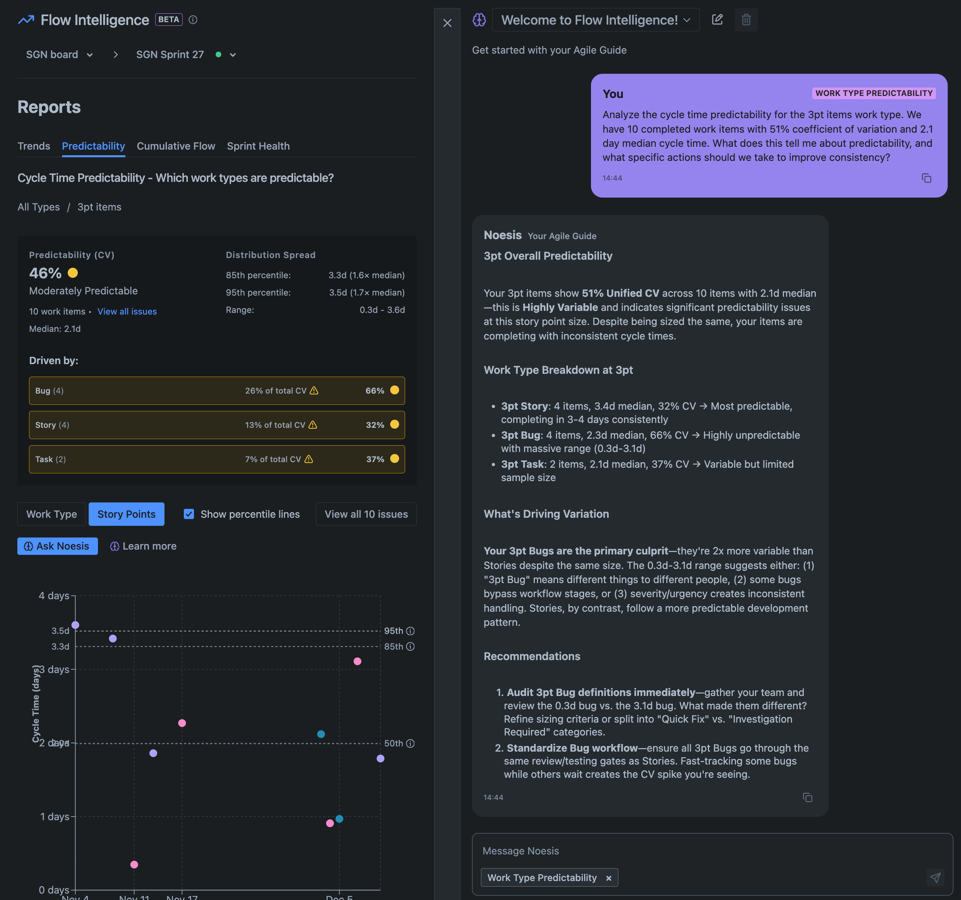Uncheck Show percentile lines checkbox

tap(189, 514)
